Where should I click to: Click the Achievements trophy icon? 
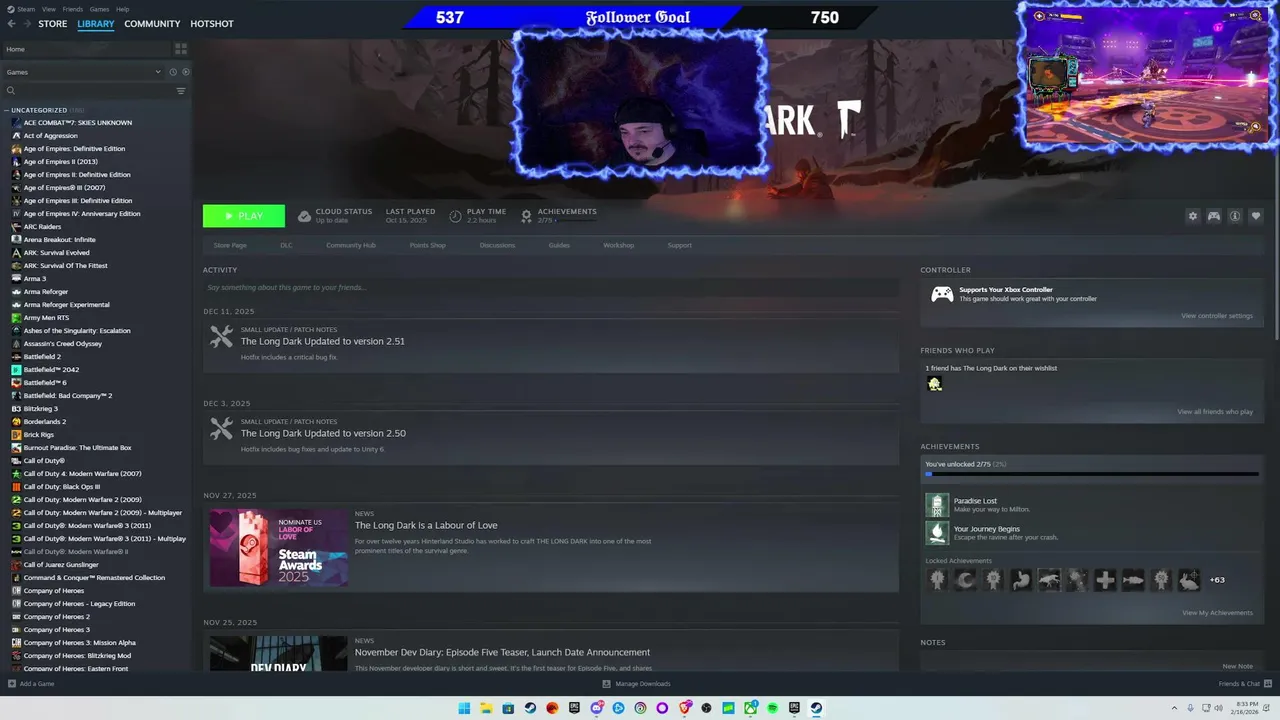(x=526, y=216)
